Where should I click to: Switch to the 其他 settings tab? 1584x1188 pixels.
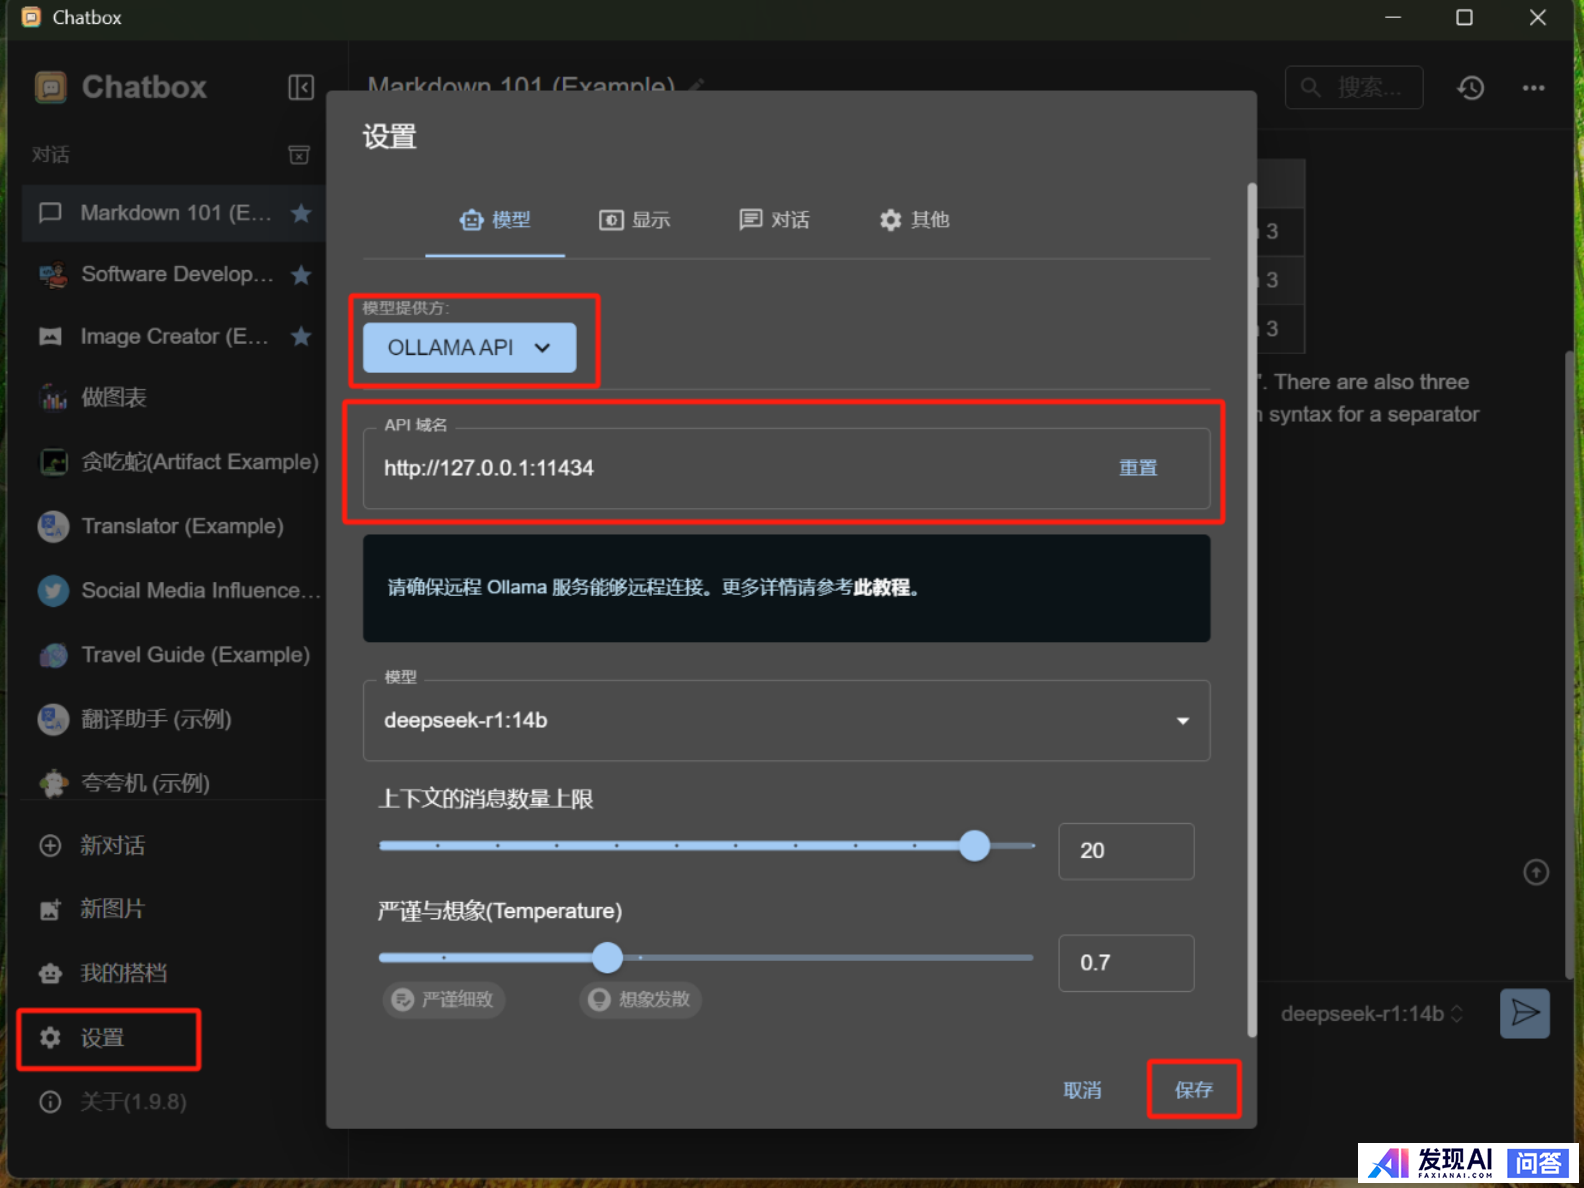click(914, 220)
